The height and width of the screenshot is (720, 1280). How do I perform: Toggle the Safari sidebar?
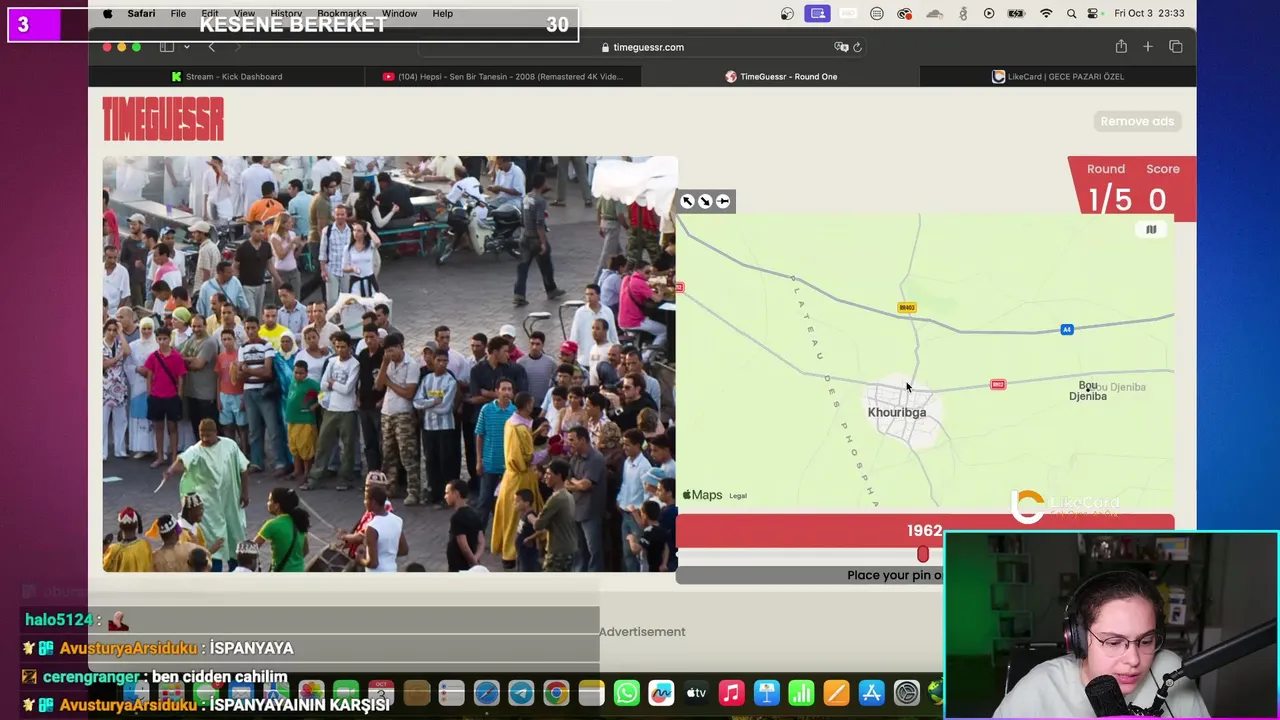[x=167, y=47]
